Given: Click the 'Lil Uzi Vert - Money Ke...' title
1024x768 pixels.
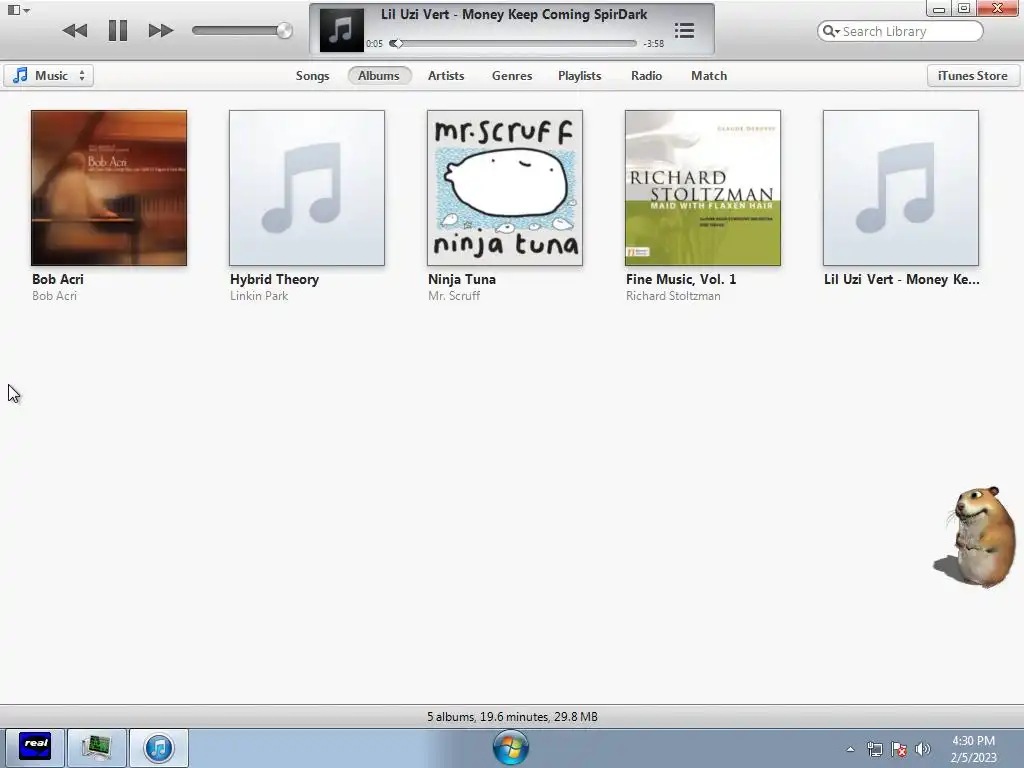Looking at the screenshot, I should point(901,280).
